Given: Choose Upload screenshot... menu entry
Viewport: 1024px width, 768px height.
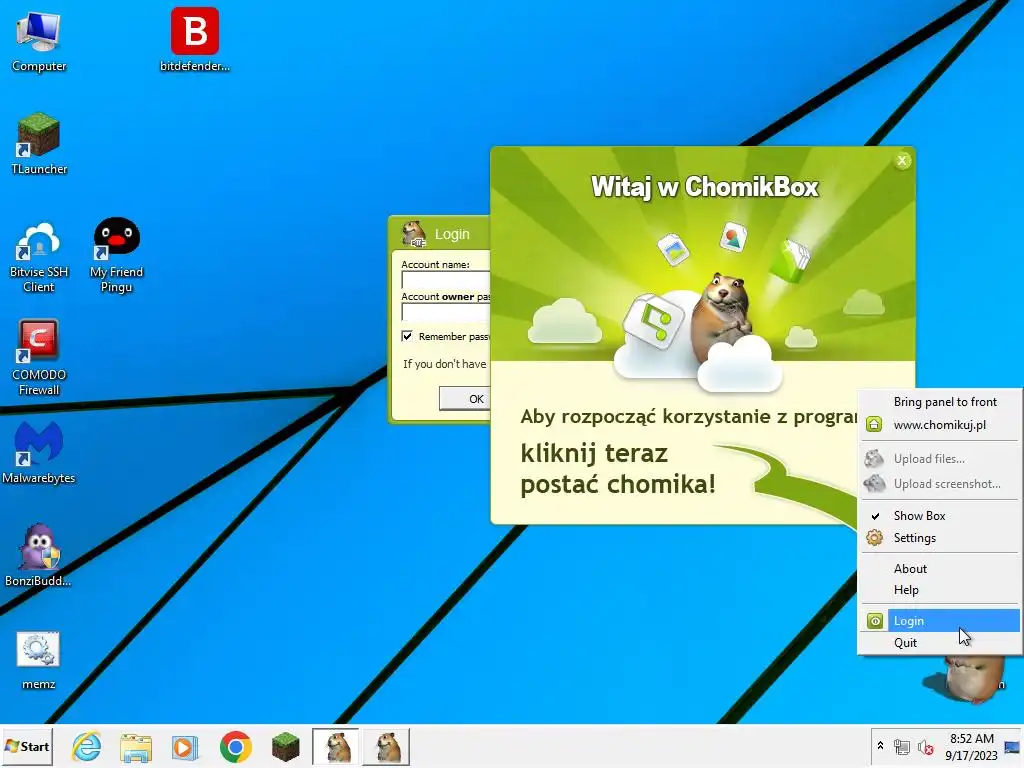Looking at the screenshot, I should coord(939,483).
